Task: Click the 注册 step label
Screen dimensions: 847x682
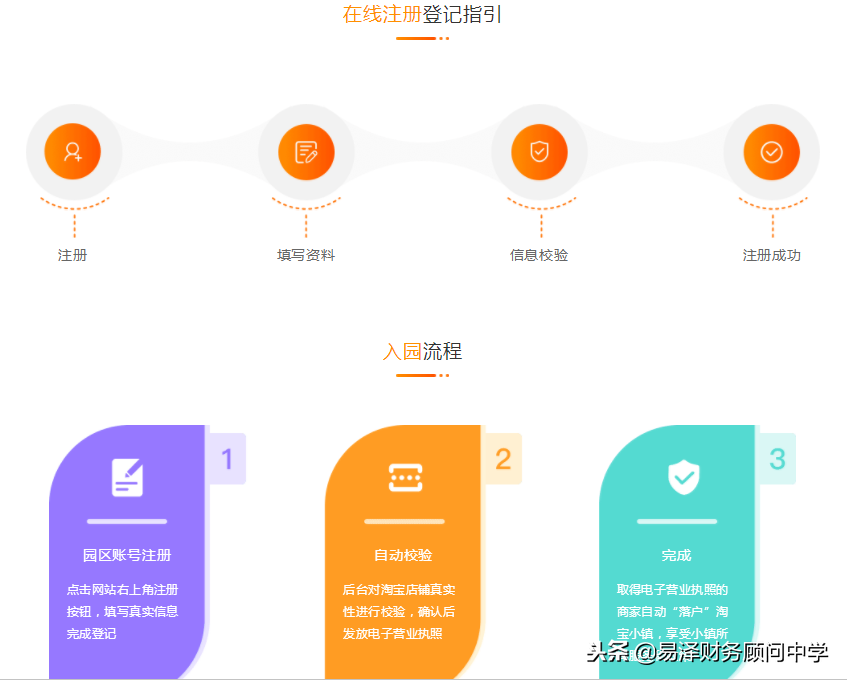Action: point(72,255)
